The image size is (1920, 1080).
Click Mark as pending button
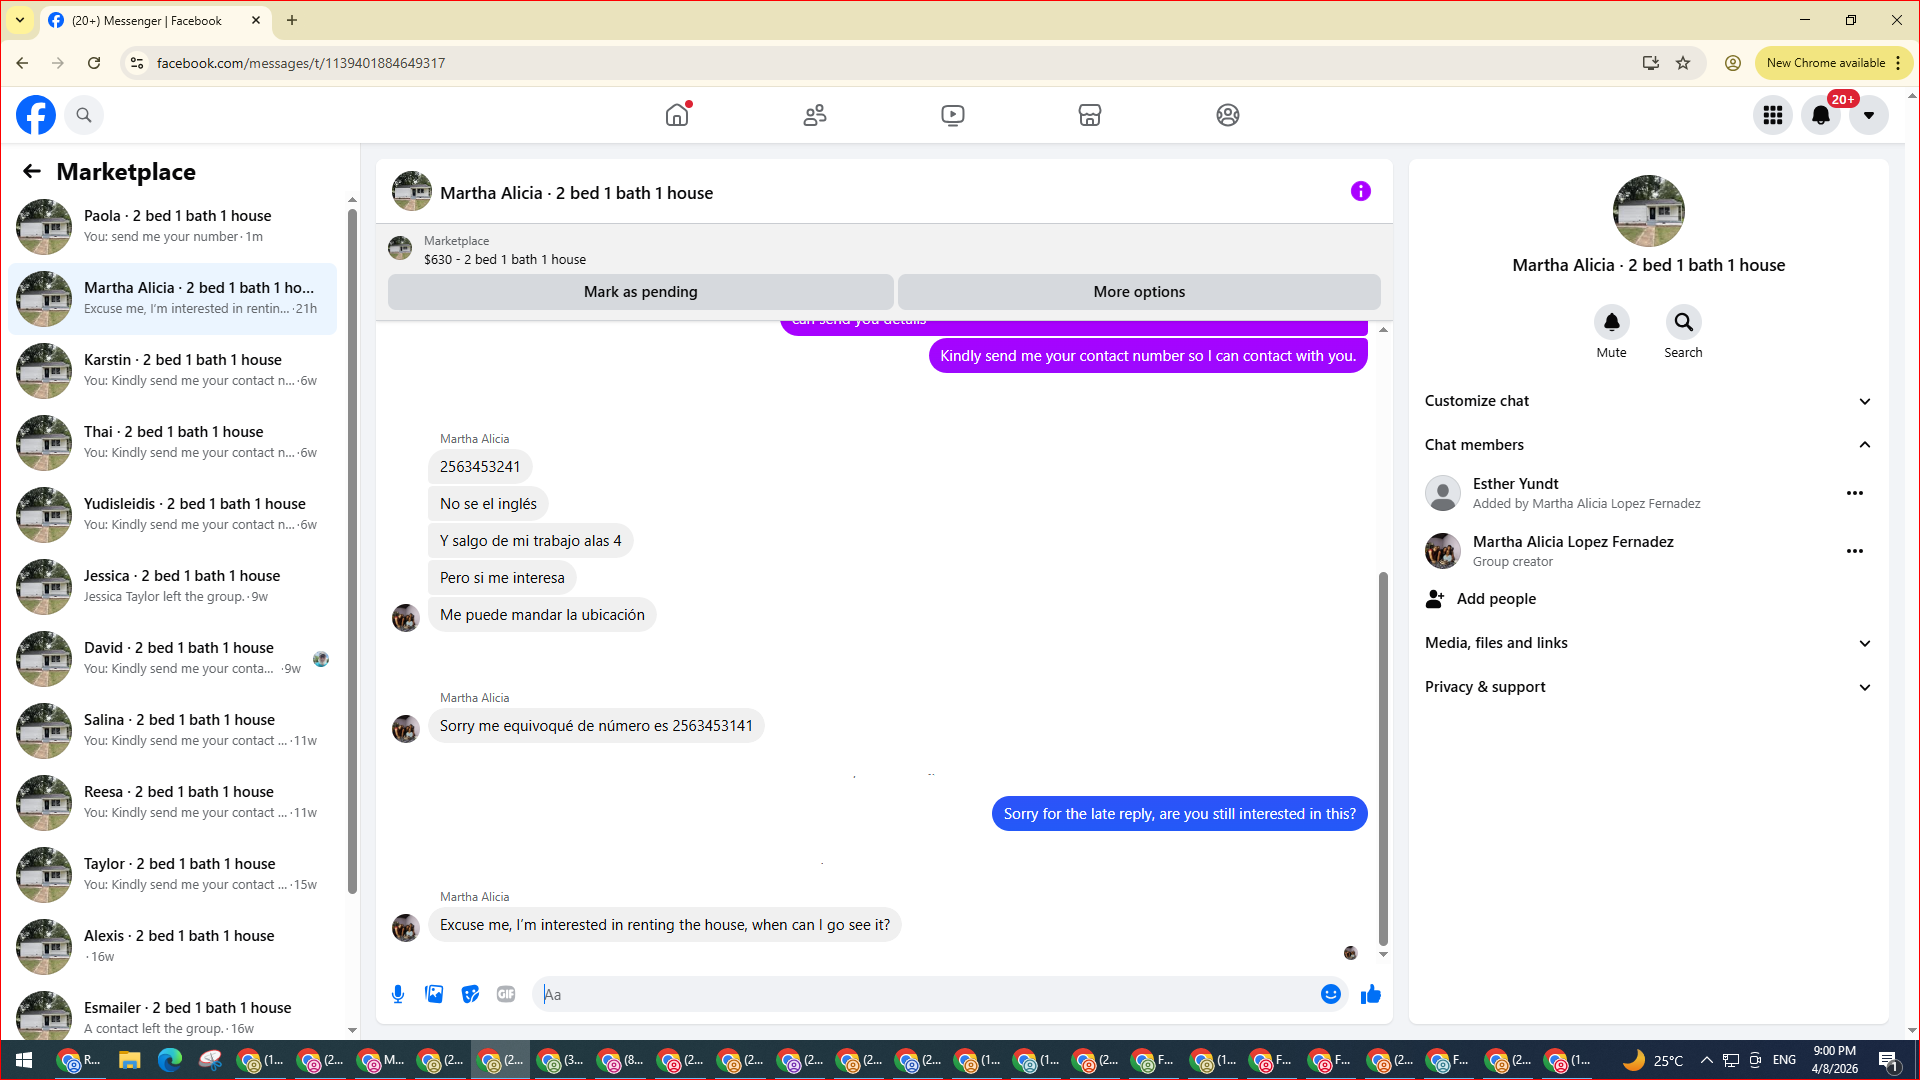(640, 292)
